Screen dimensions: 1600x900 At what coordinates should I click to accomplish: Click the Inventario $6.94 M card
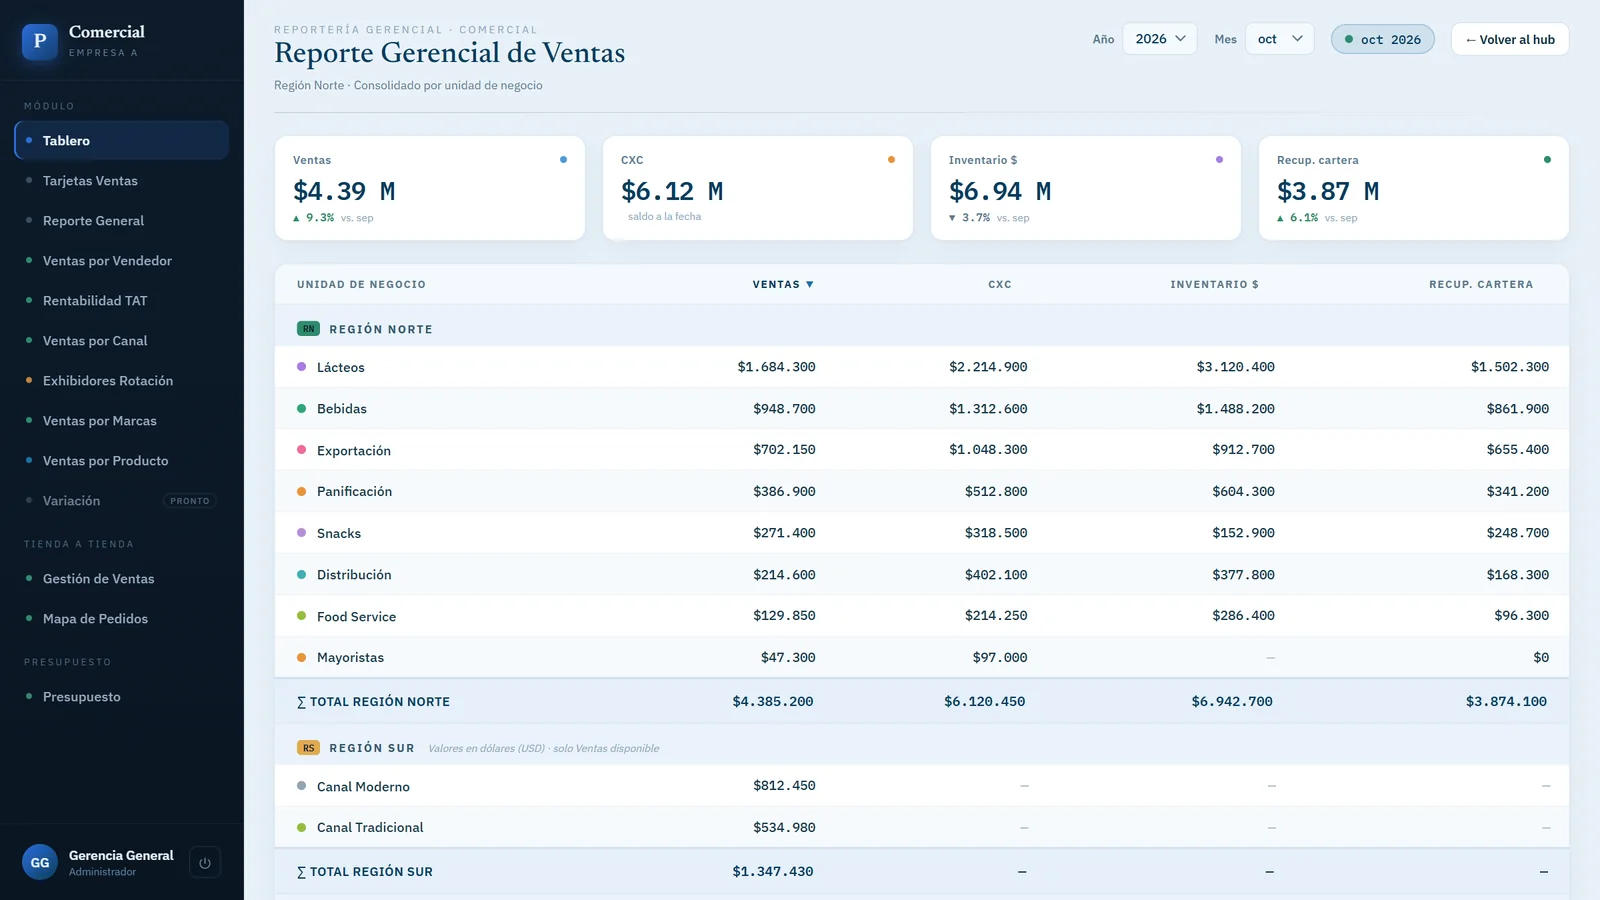(x=1086, y=188)
